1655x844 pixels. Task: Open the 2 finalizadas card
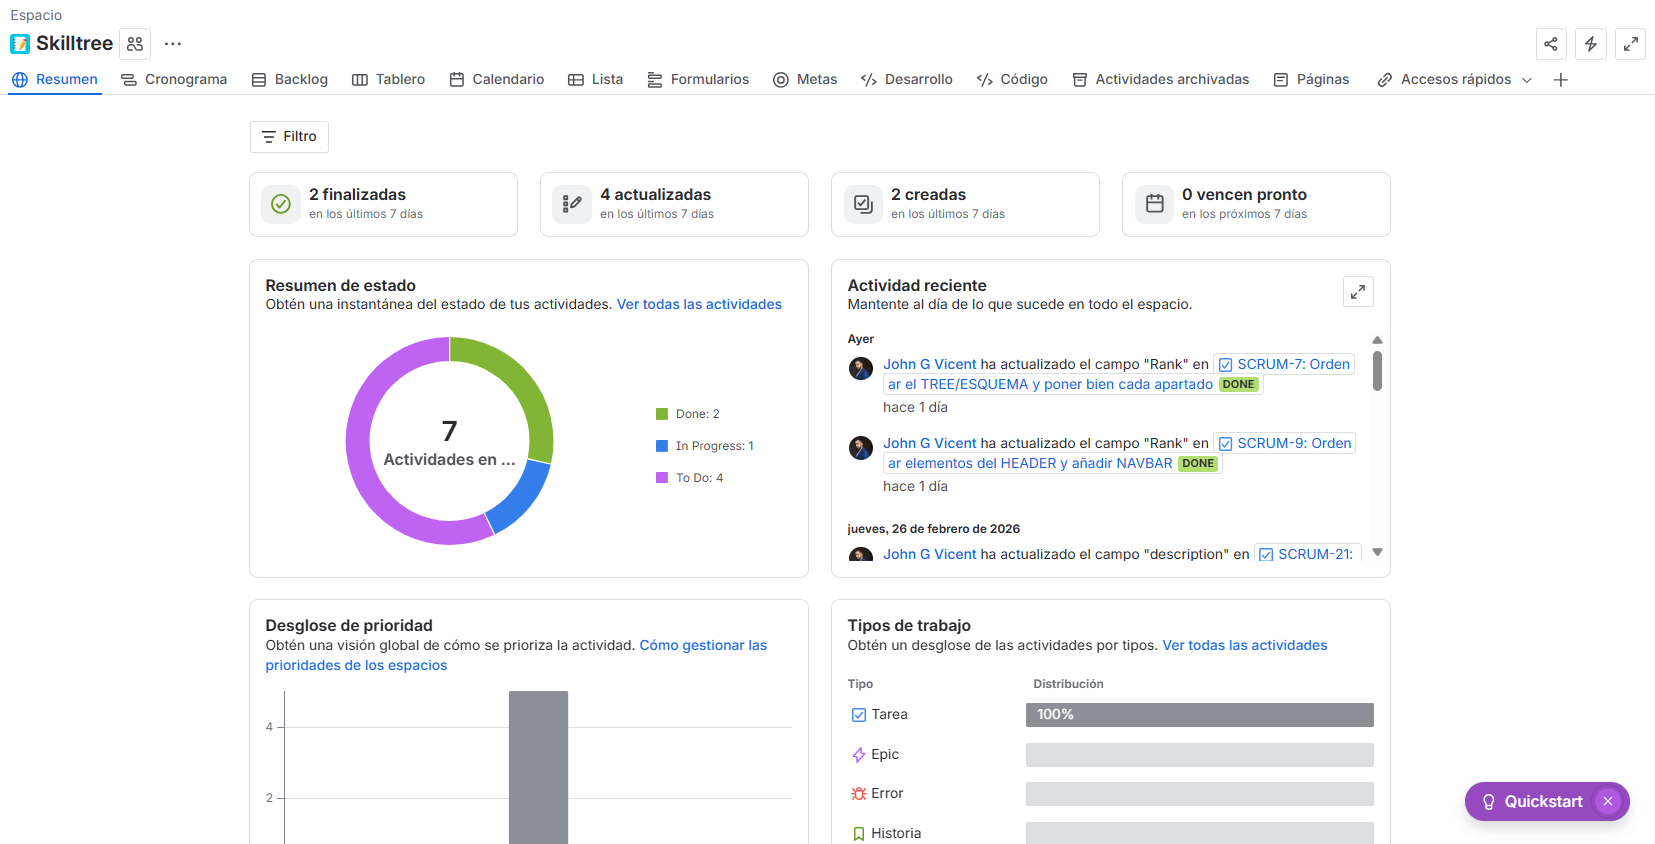(x=383, y=205)
